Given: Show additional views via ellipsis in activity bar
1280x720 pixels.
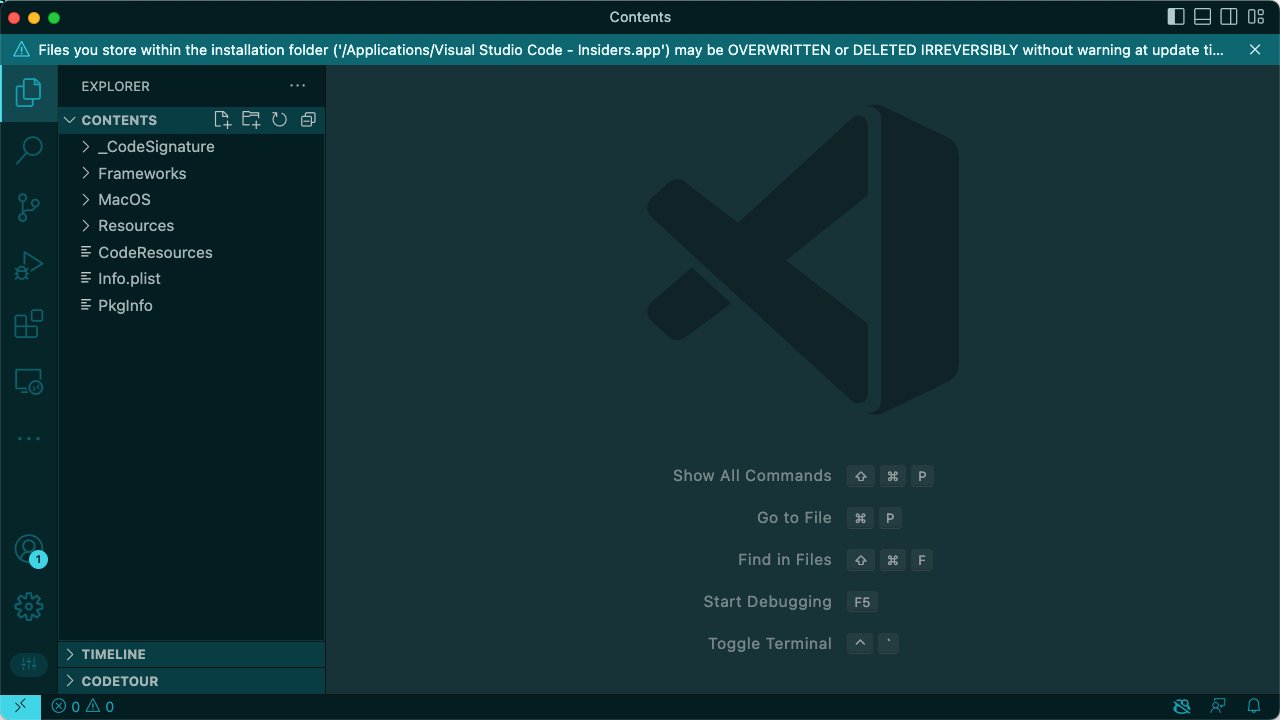Looking at the screenshot, I should (x=29, y=438).
